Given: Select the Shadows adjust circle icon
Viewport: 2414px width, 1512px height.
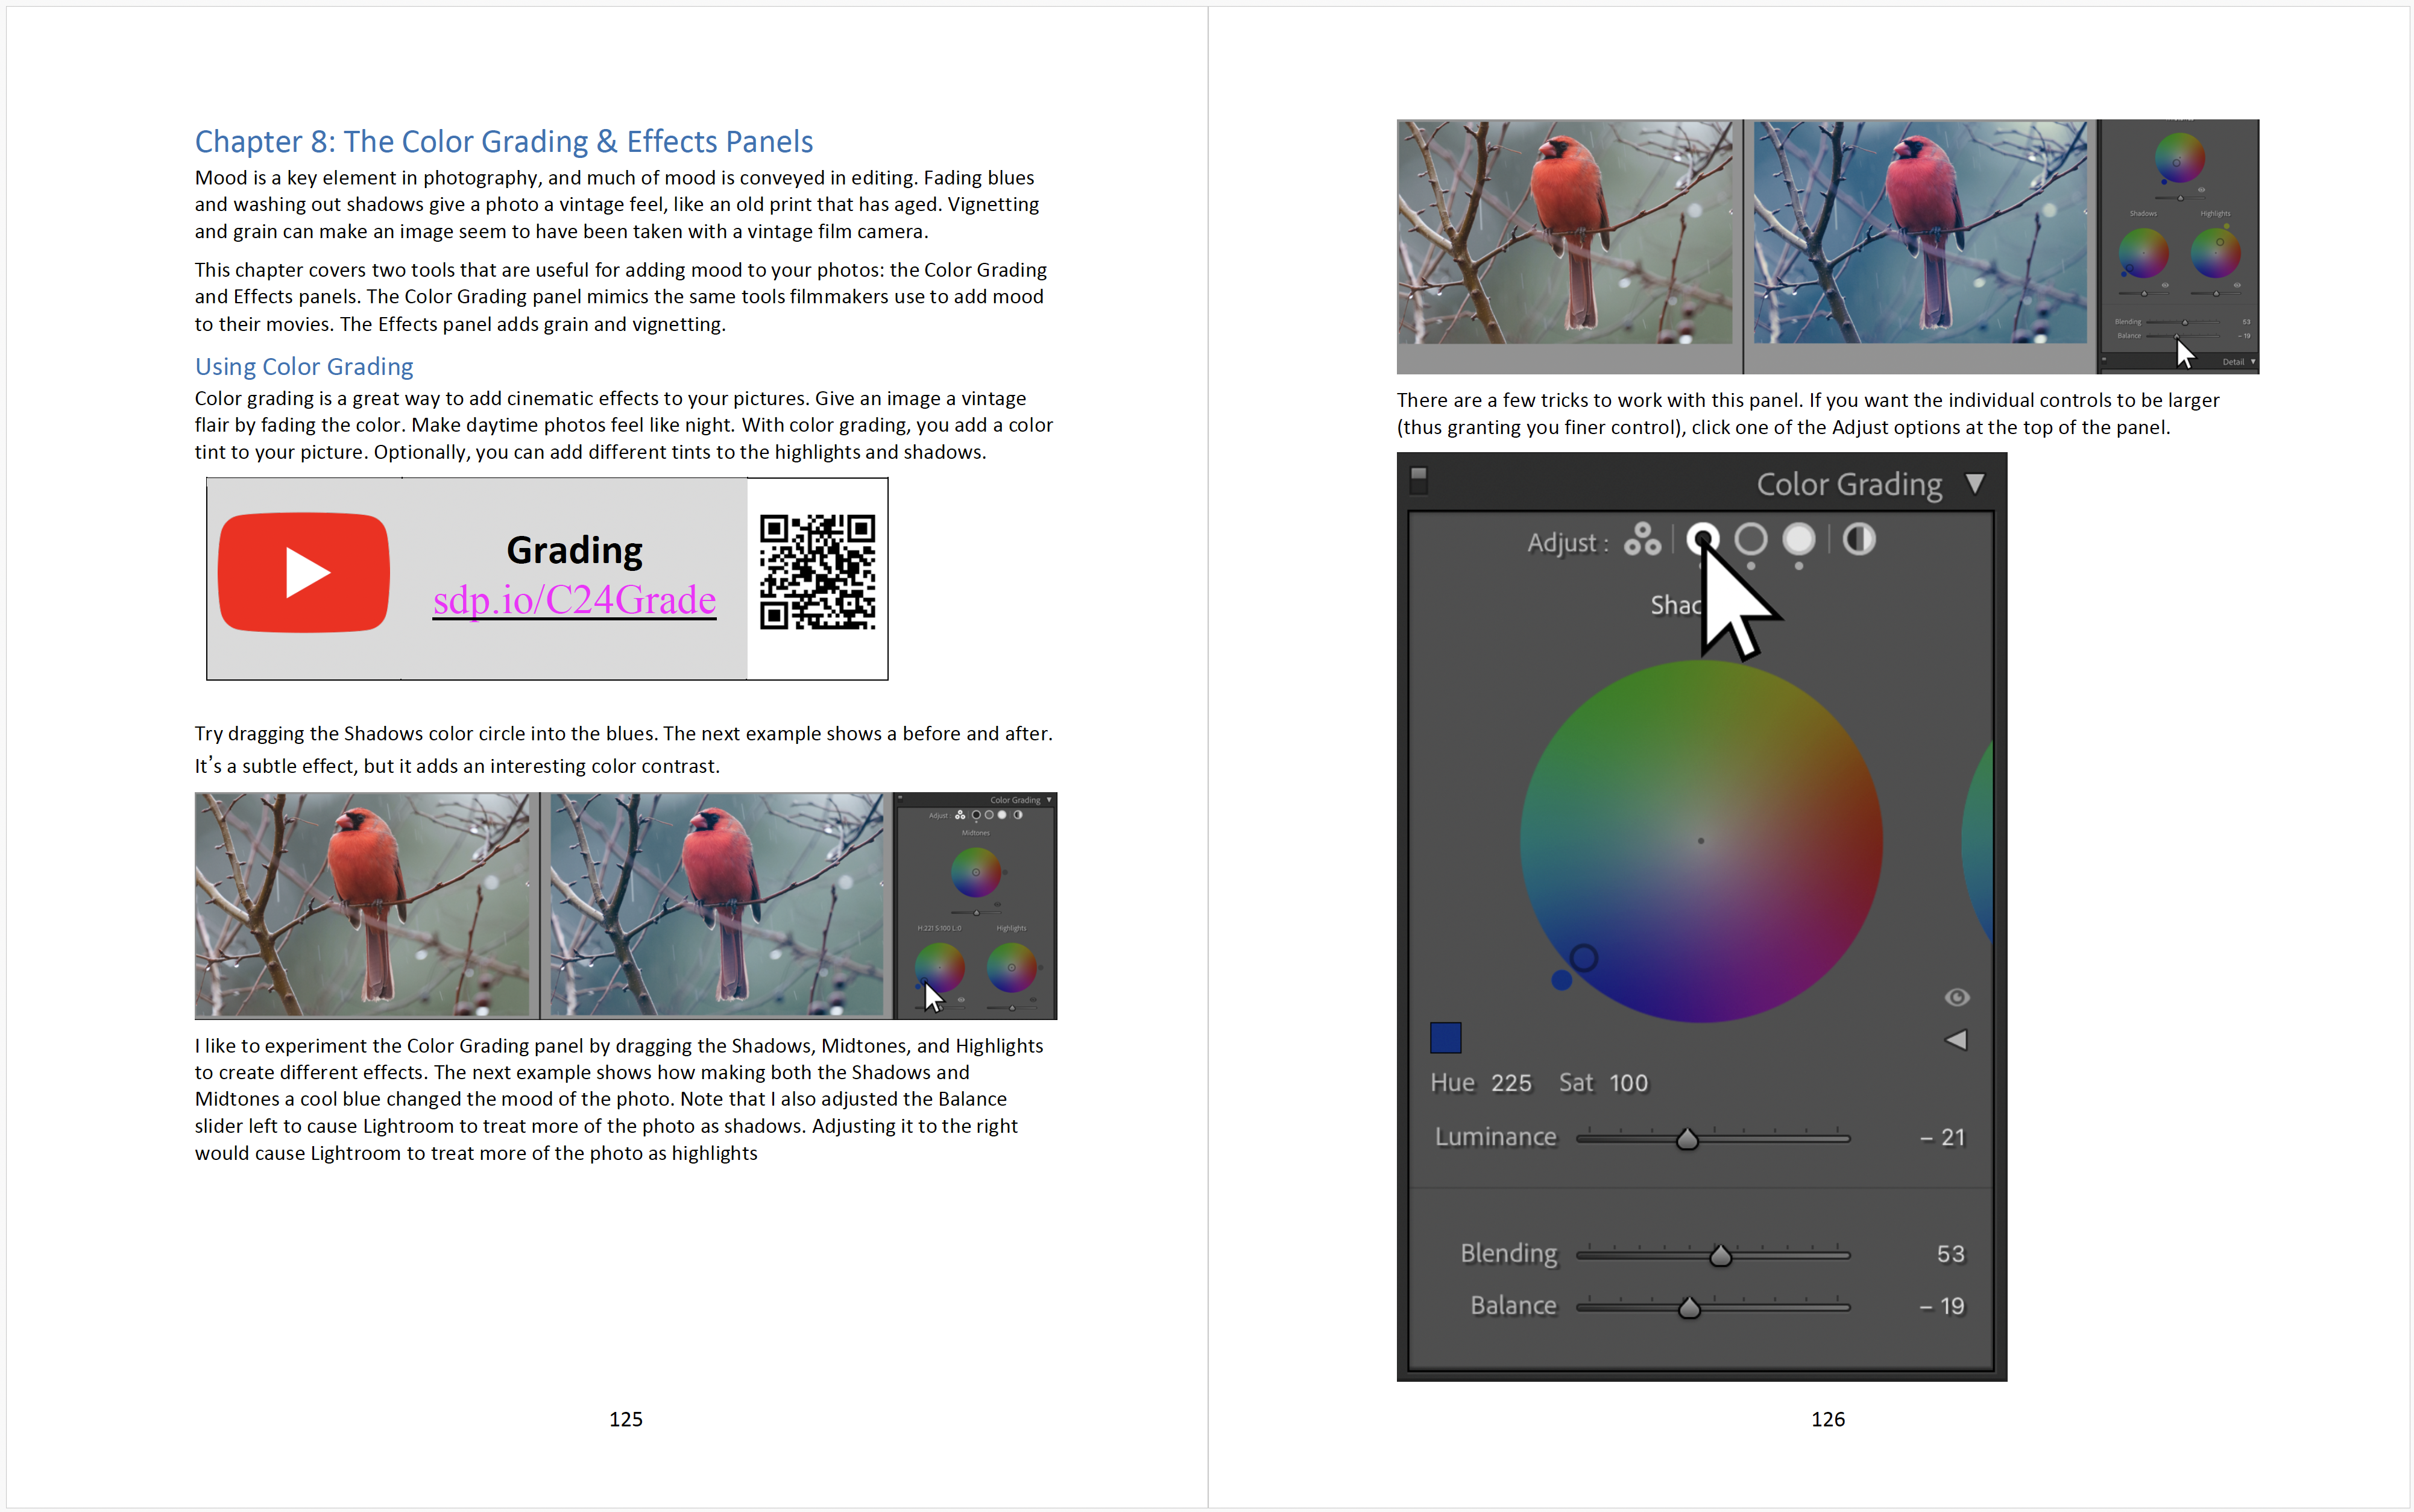Looking at the screenshot, I should (1702, 538).
